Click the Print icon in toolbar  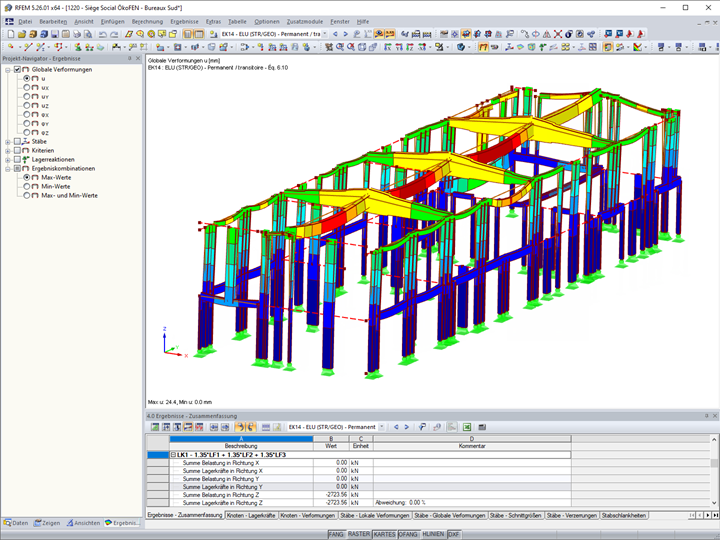point(77,34)
